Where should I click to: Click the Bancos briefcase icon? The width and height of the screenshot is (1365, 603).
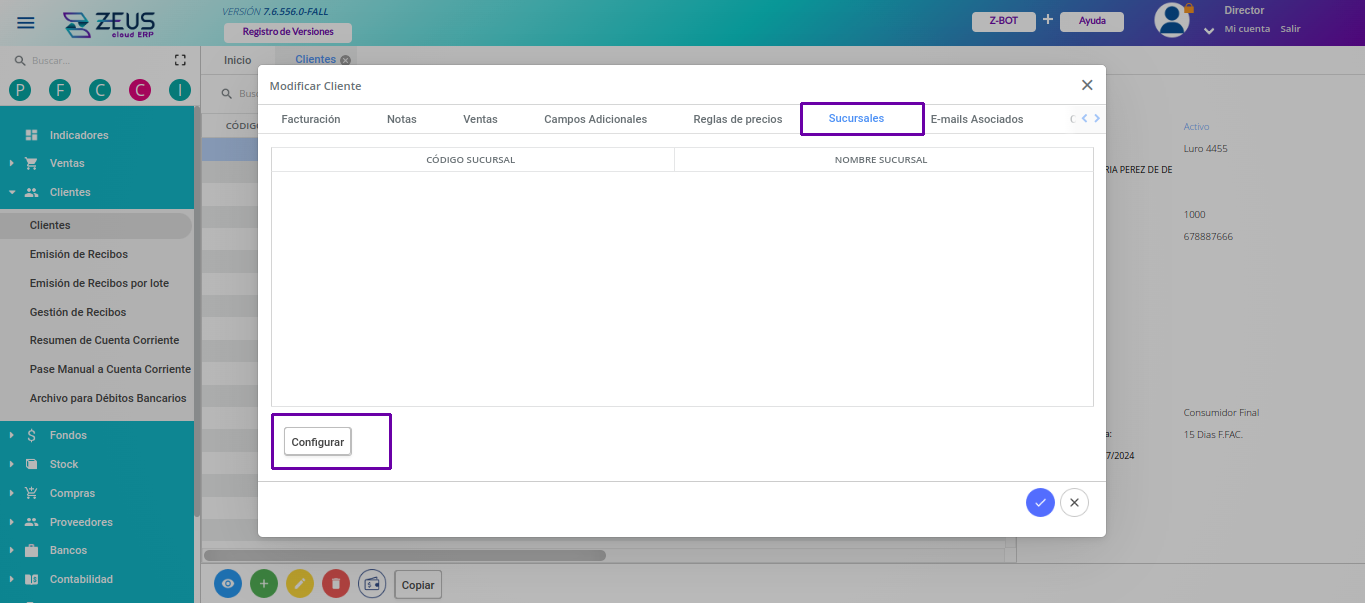click(x=31, y=550)
